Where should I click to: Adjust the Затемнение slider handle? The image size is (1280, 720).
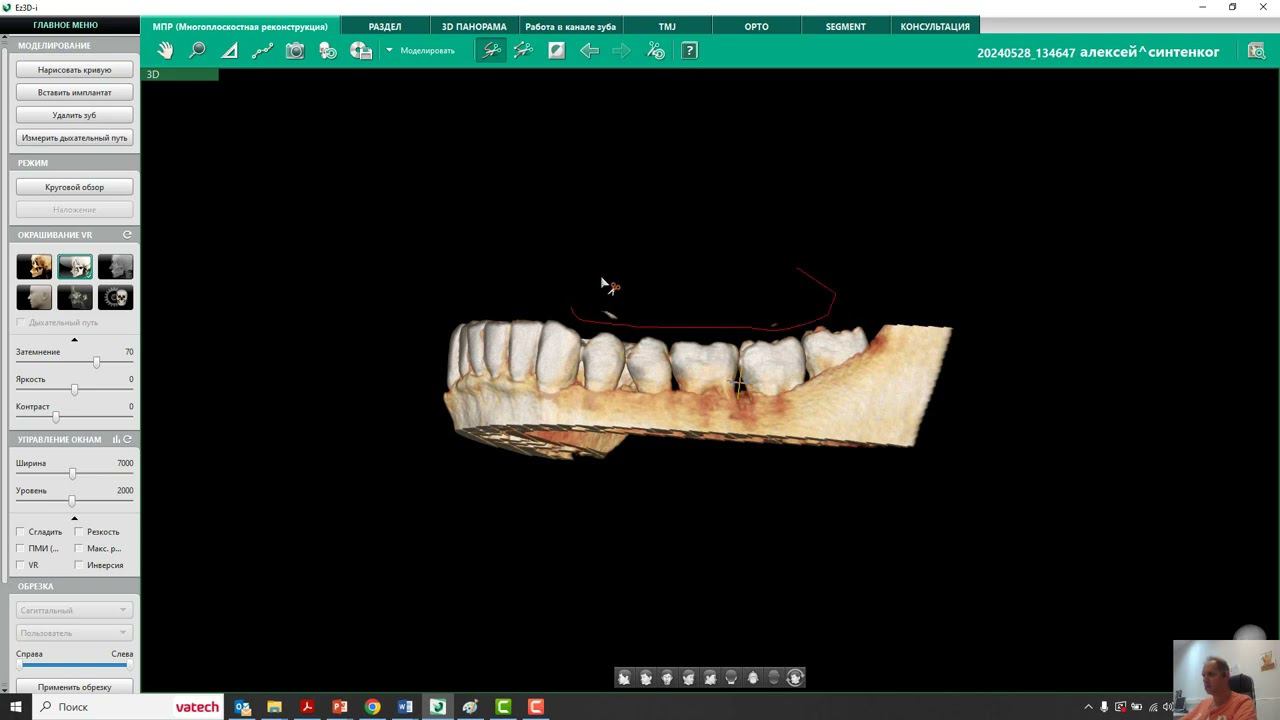(x=96, y=362)
